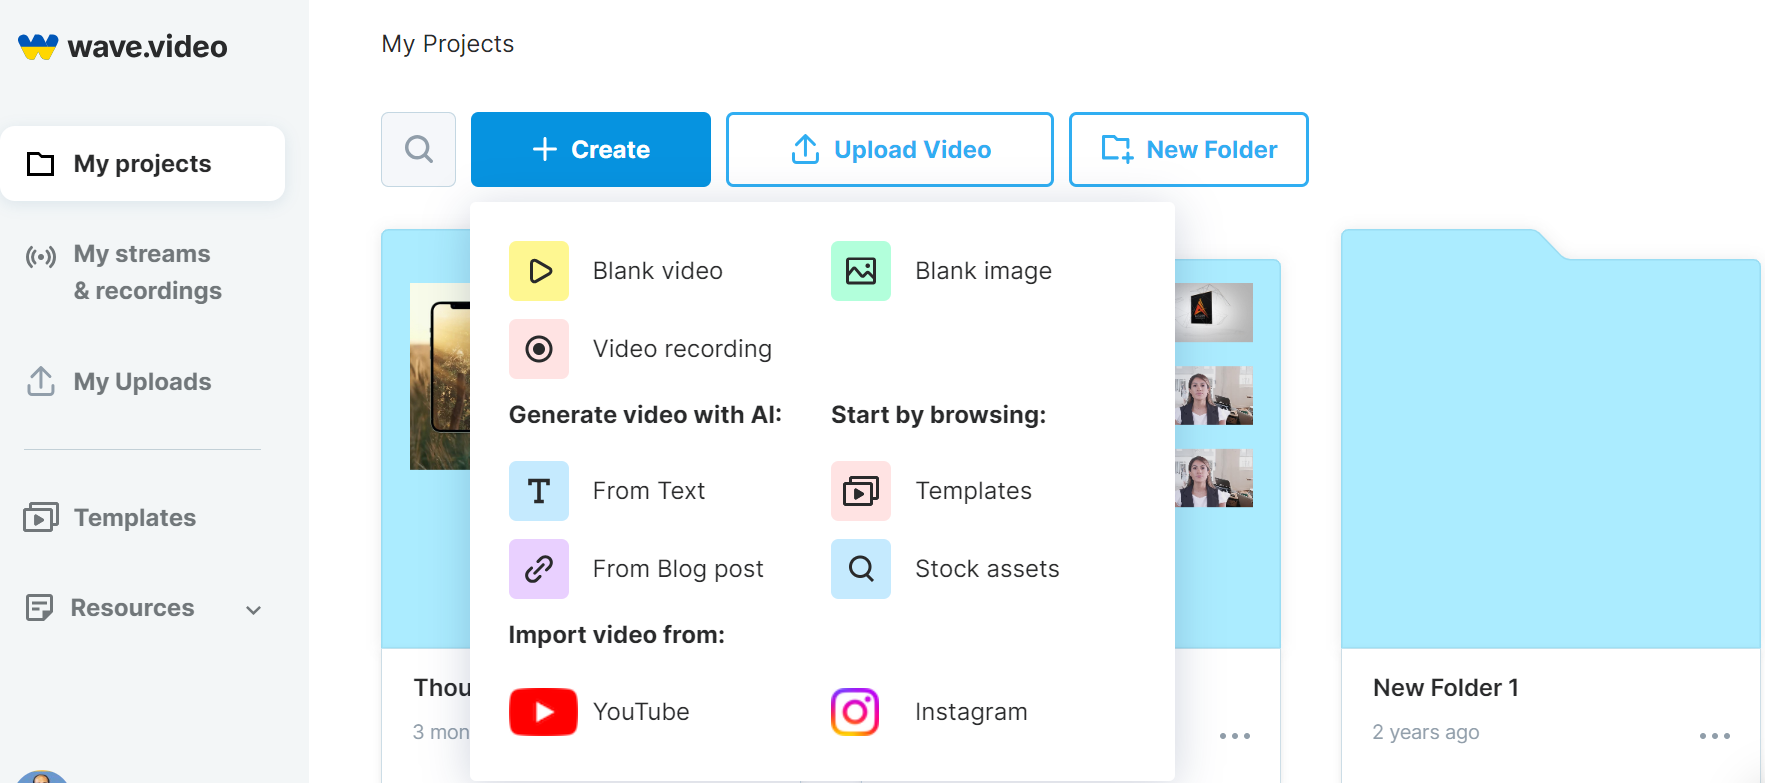Screen dimensions: 1765x783
Task: Expand the Resources chevron arrow
Action: pos(254,610)
